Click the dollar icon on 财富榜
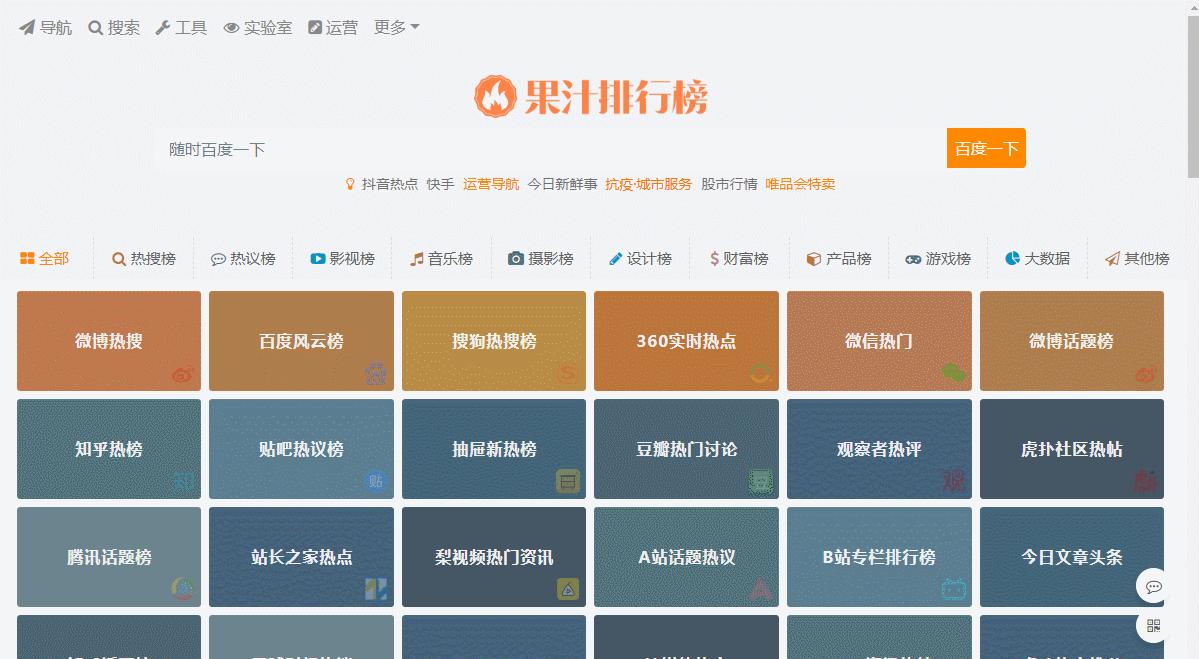This screenshot has width=1199, height=659. click(x=715, y=258)
